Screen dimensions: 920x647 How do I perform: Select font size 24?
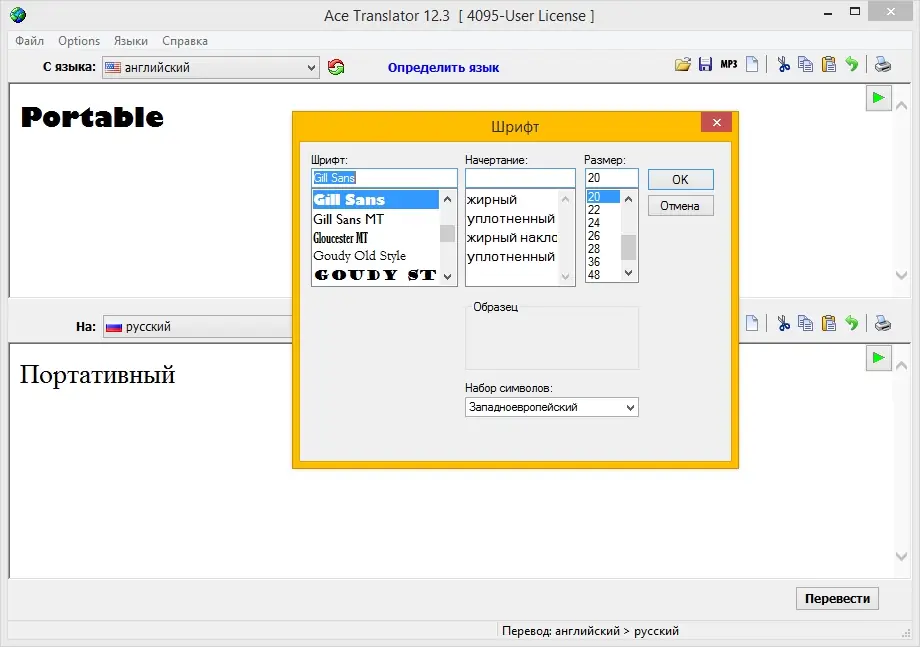click(603, 222)
